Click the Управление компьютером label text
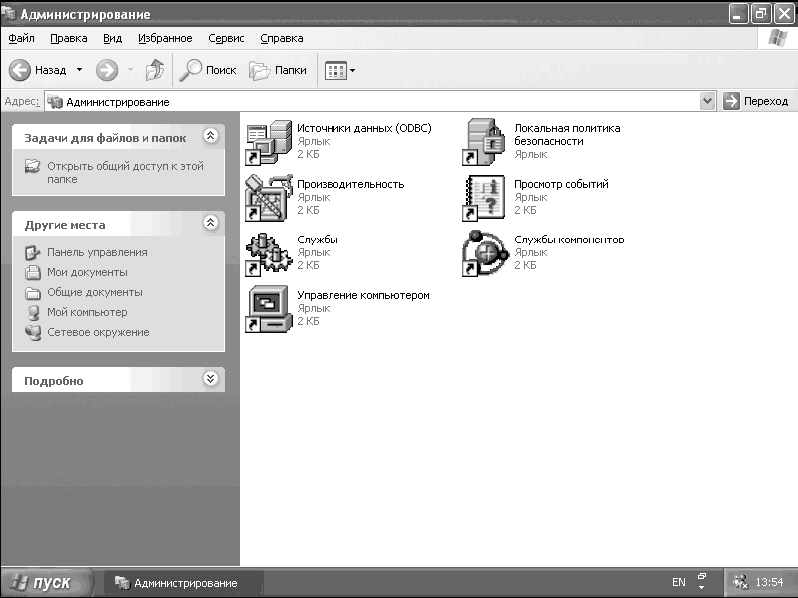798x598 pixels. coord(363,295)
